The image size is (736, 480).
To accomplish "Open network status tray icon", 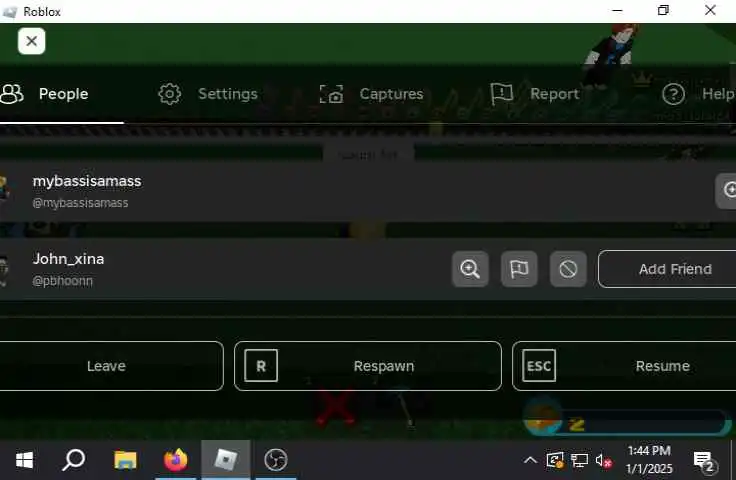I will 579,461.
